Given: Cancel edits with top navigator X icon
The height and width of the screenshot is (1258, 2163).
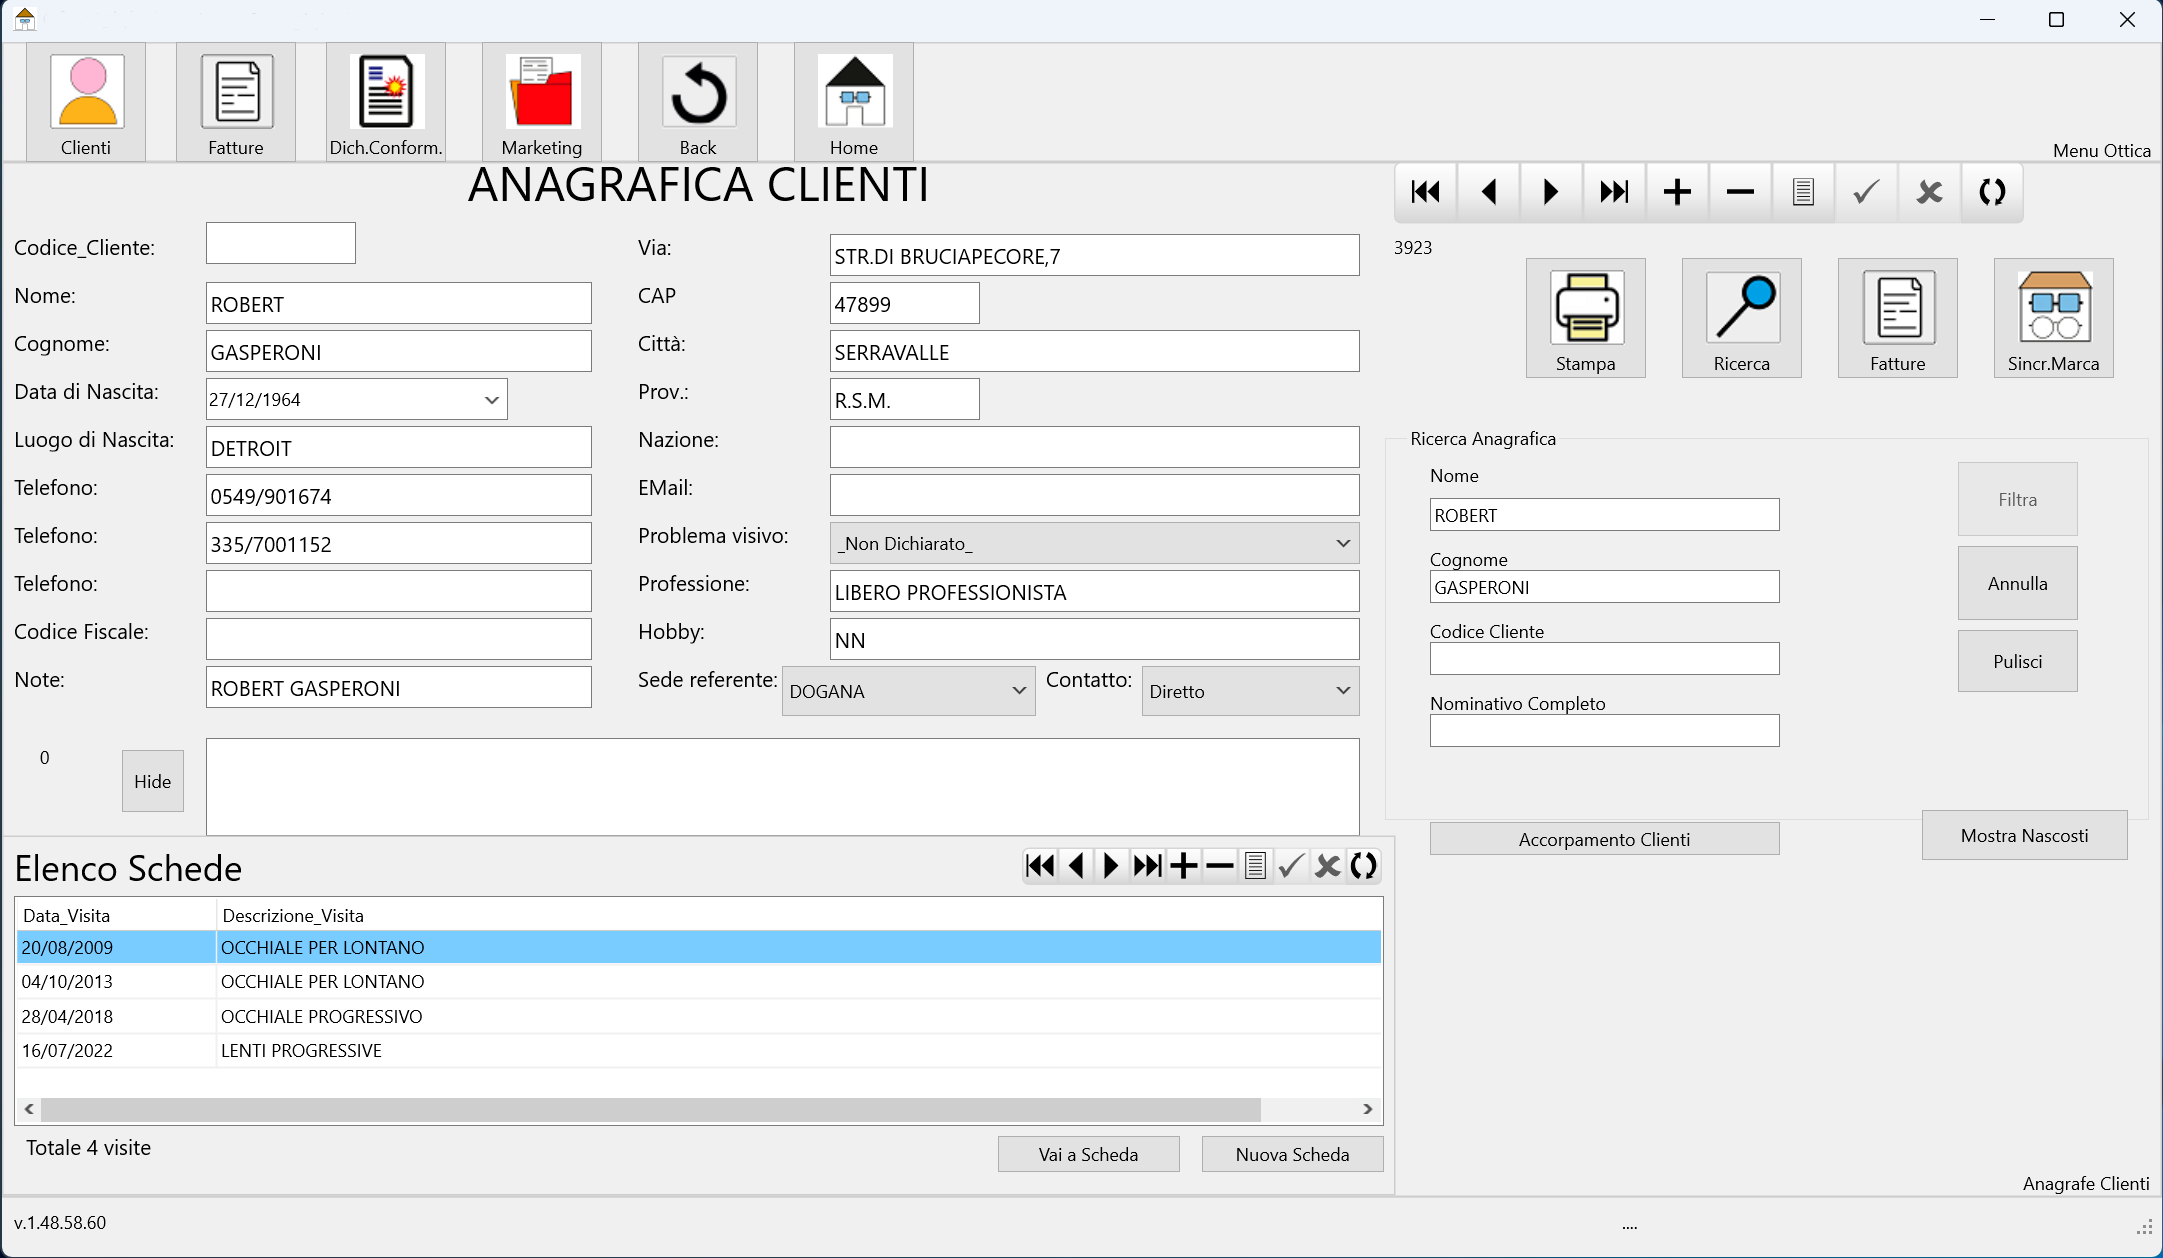Looking at the screenshot, I should (1929, 191).
